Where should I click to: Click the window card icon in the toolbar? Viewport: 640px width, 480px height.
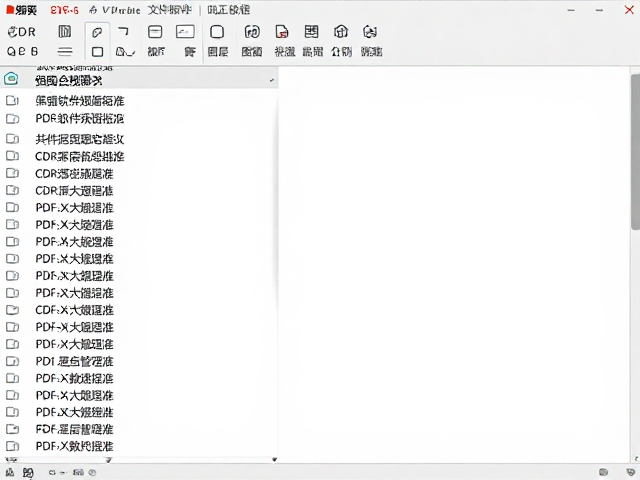tap(155, 32)
